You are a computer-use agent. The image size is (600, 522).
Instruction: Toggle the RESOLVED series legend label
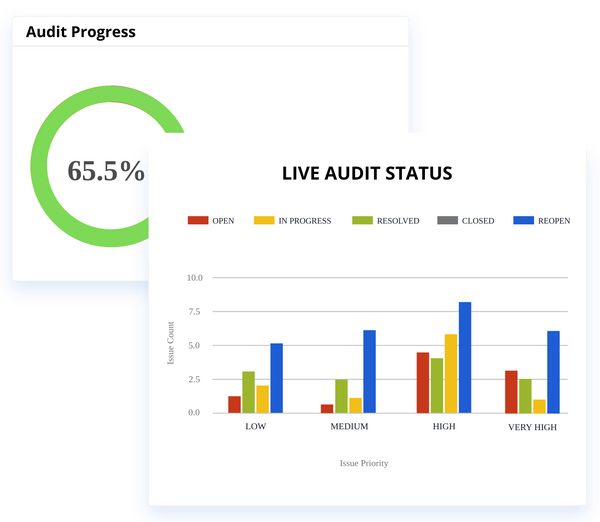(x=399, y=221)
